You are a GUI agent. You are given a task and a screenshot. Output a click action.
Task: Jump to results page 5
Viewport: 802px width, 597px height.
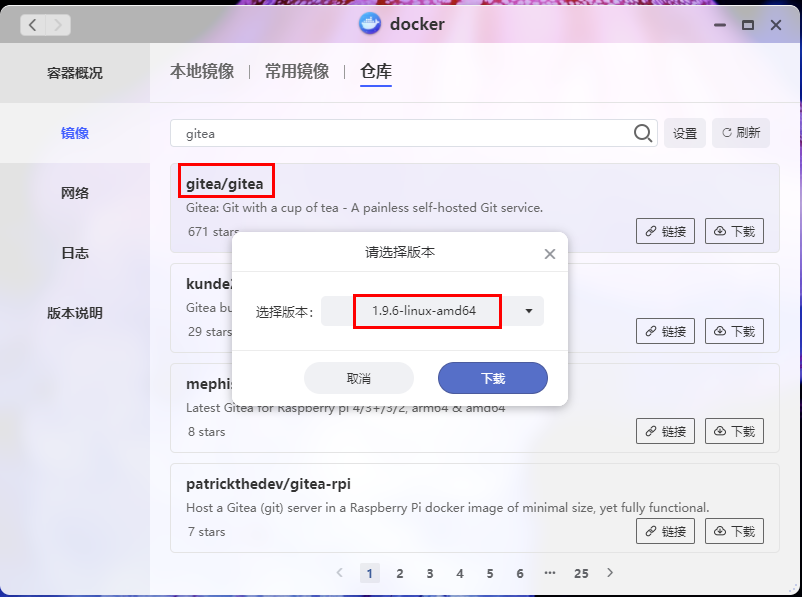pos(490,573)
